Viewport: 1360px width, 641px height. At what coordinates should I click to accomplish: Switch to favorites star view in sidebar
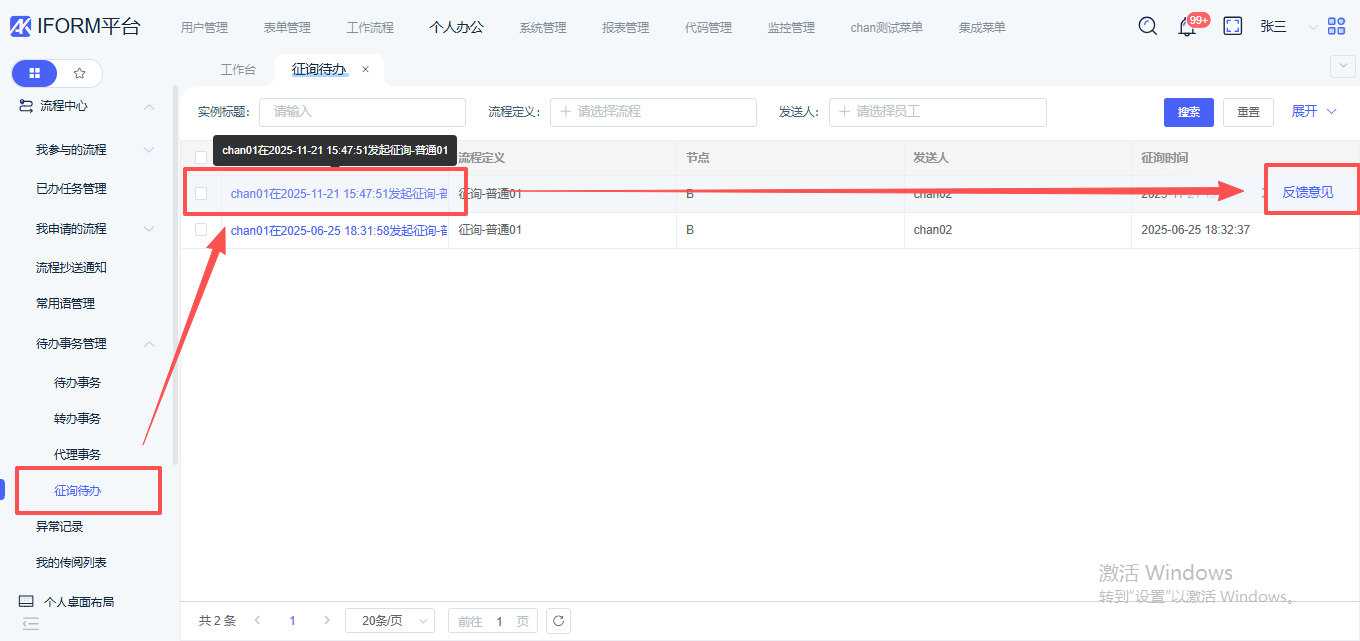tap(80, 73)
